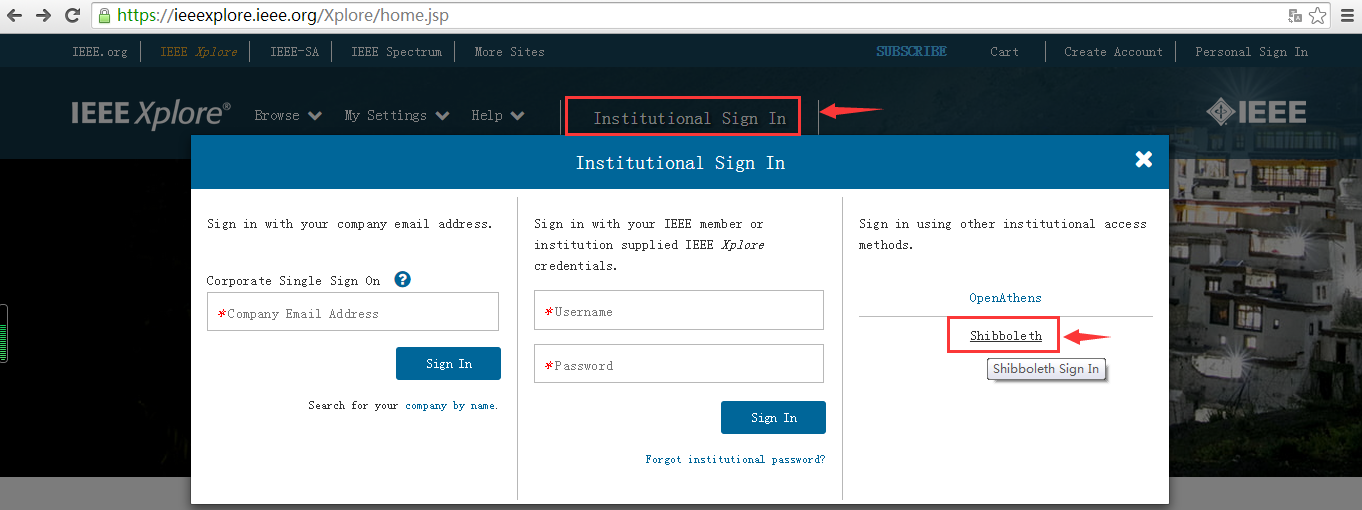This screenshot has width=1362, height=510.
Task: Click the Password input field
Action: click(x=679, y=364)
